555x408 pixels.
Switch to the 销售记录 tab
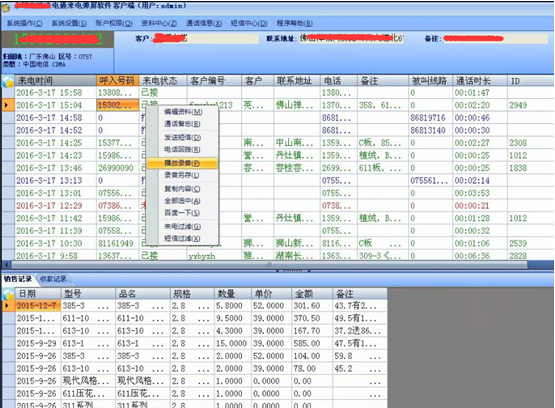coord(18,279)
